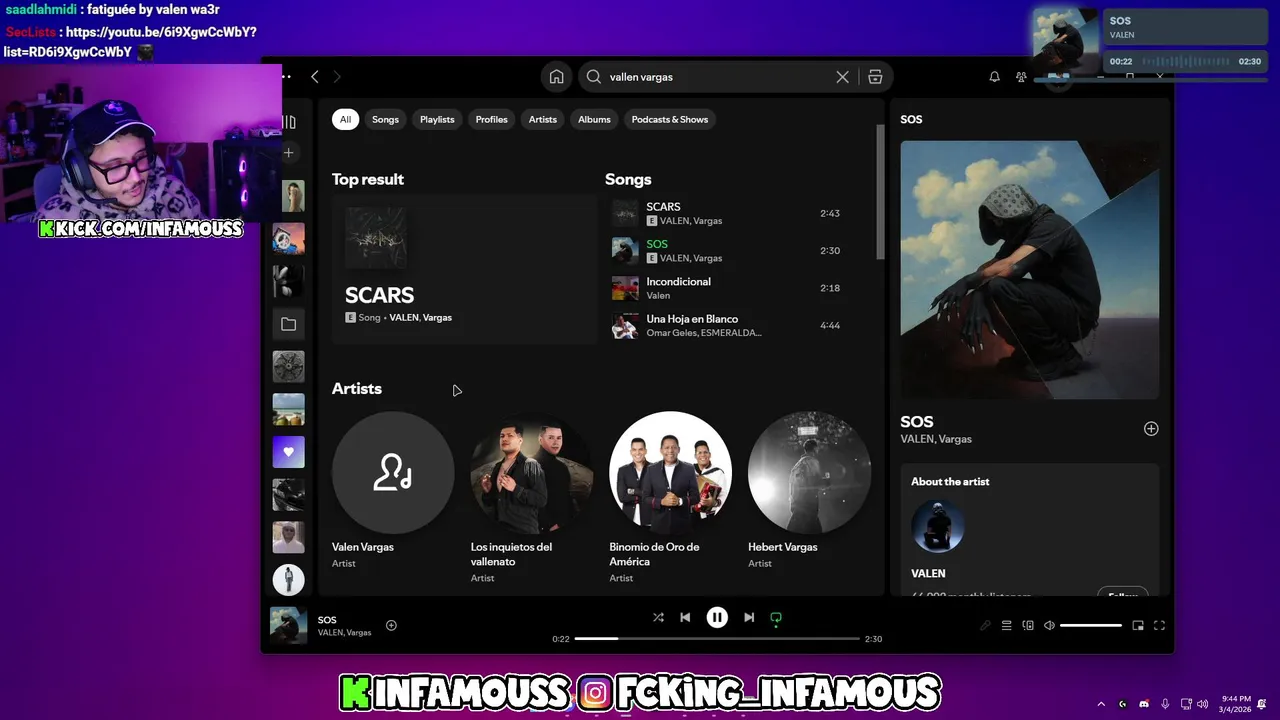Enter full screen player view
This screenshot has width=1280, height=720.
click(1159, 625)
